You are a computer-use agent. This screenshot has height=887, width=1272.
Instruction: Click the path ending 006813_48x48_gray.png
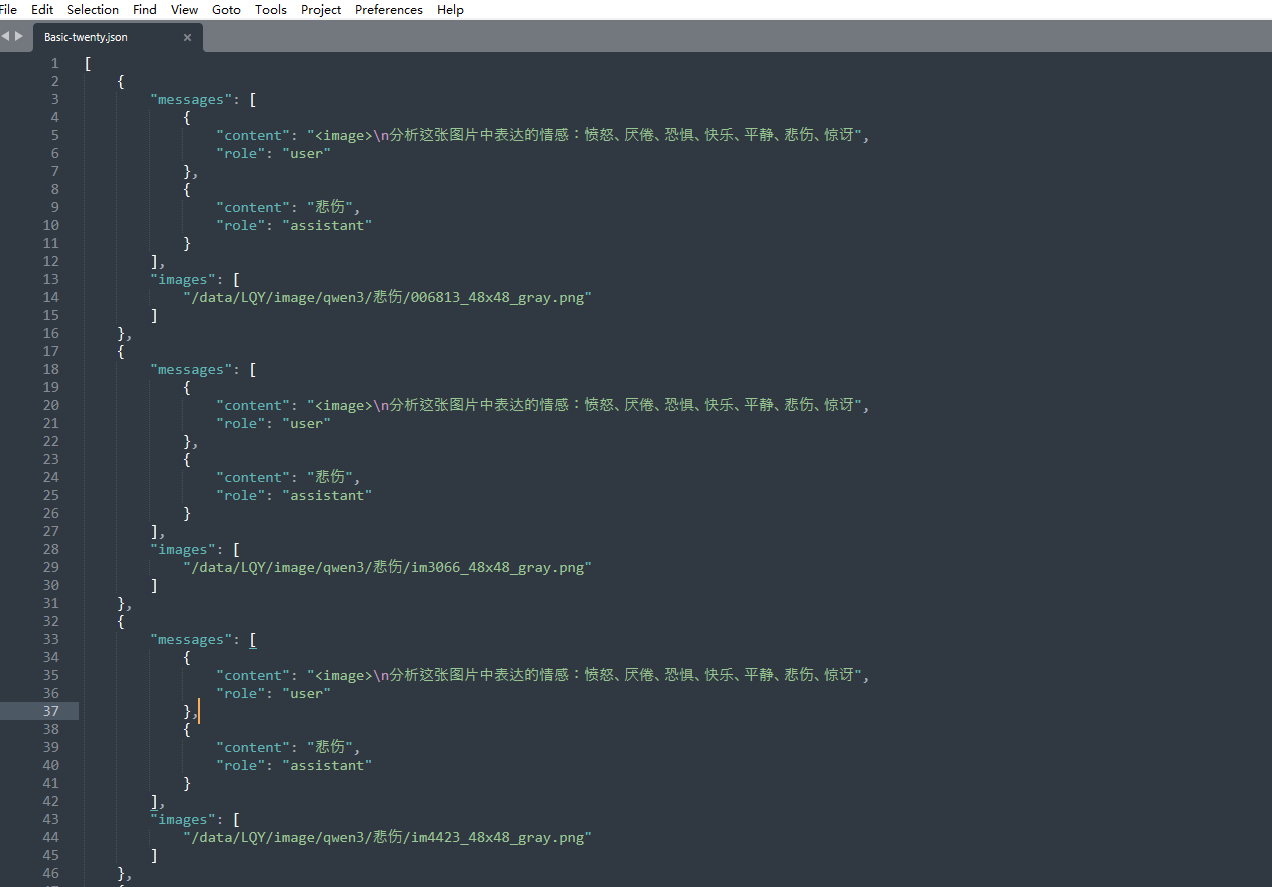tap(387, 297)
